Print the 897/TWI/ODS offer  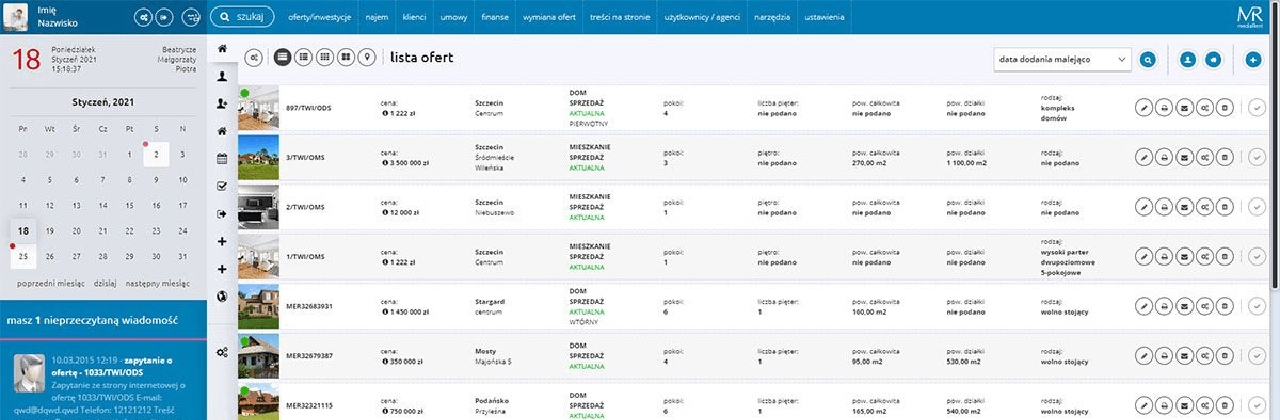click(x=1166, y=108)
